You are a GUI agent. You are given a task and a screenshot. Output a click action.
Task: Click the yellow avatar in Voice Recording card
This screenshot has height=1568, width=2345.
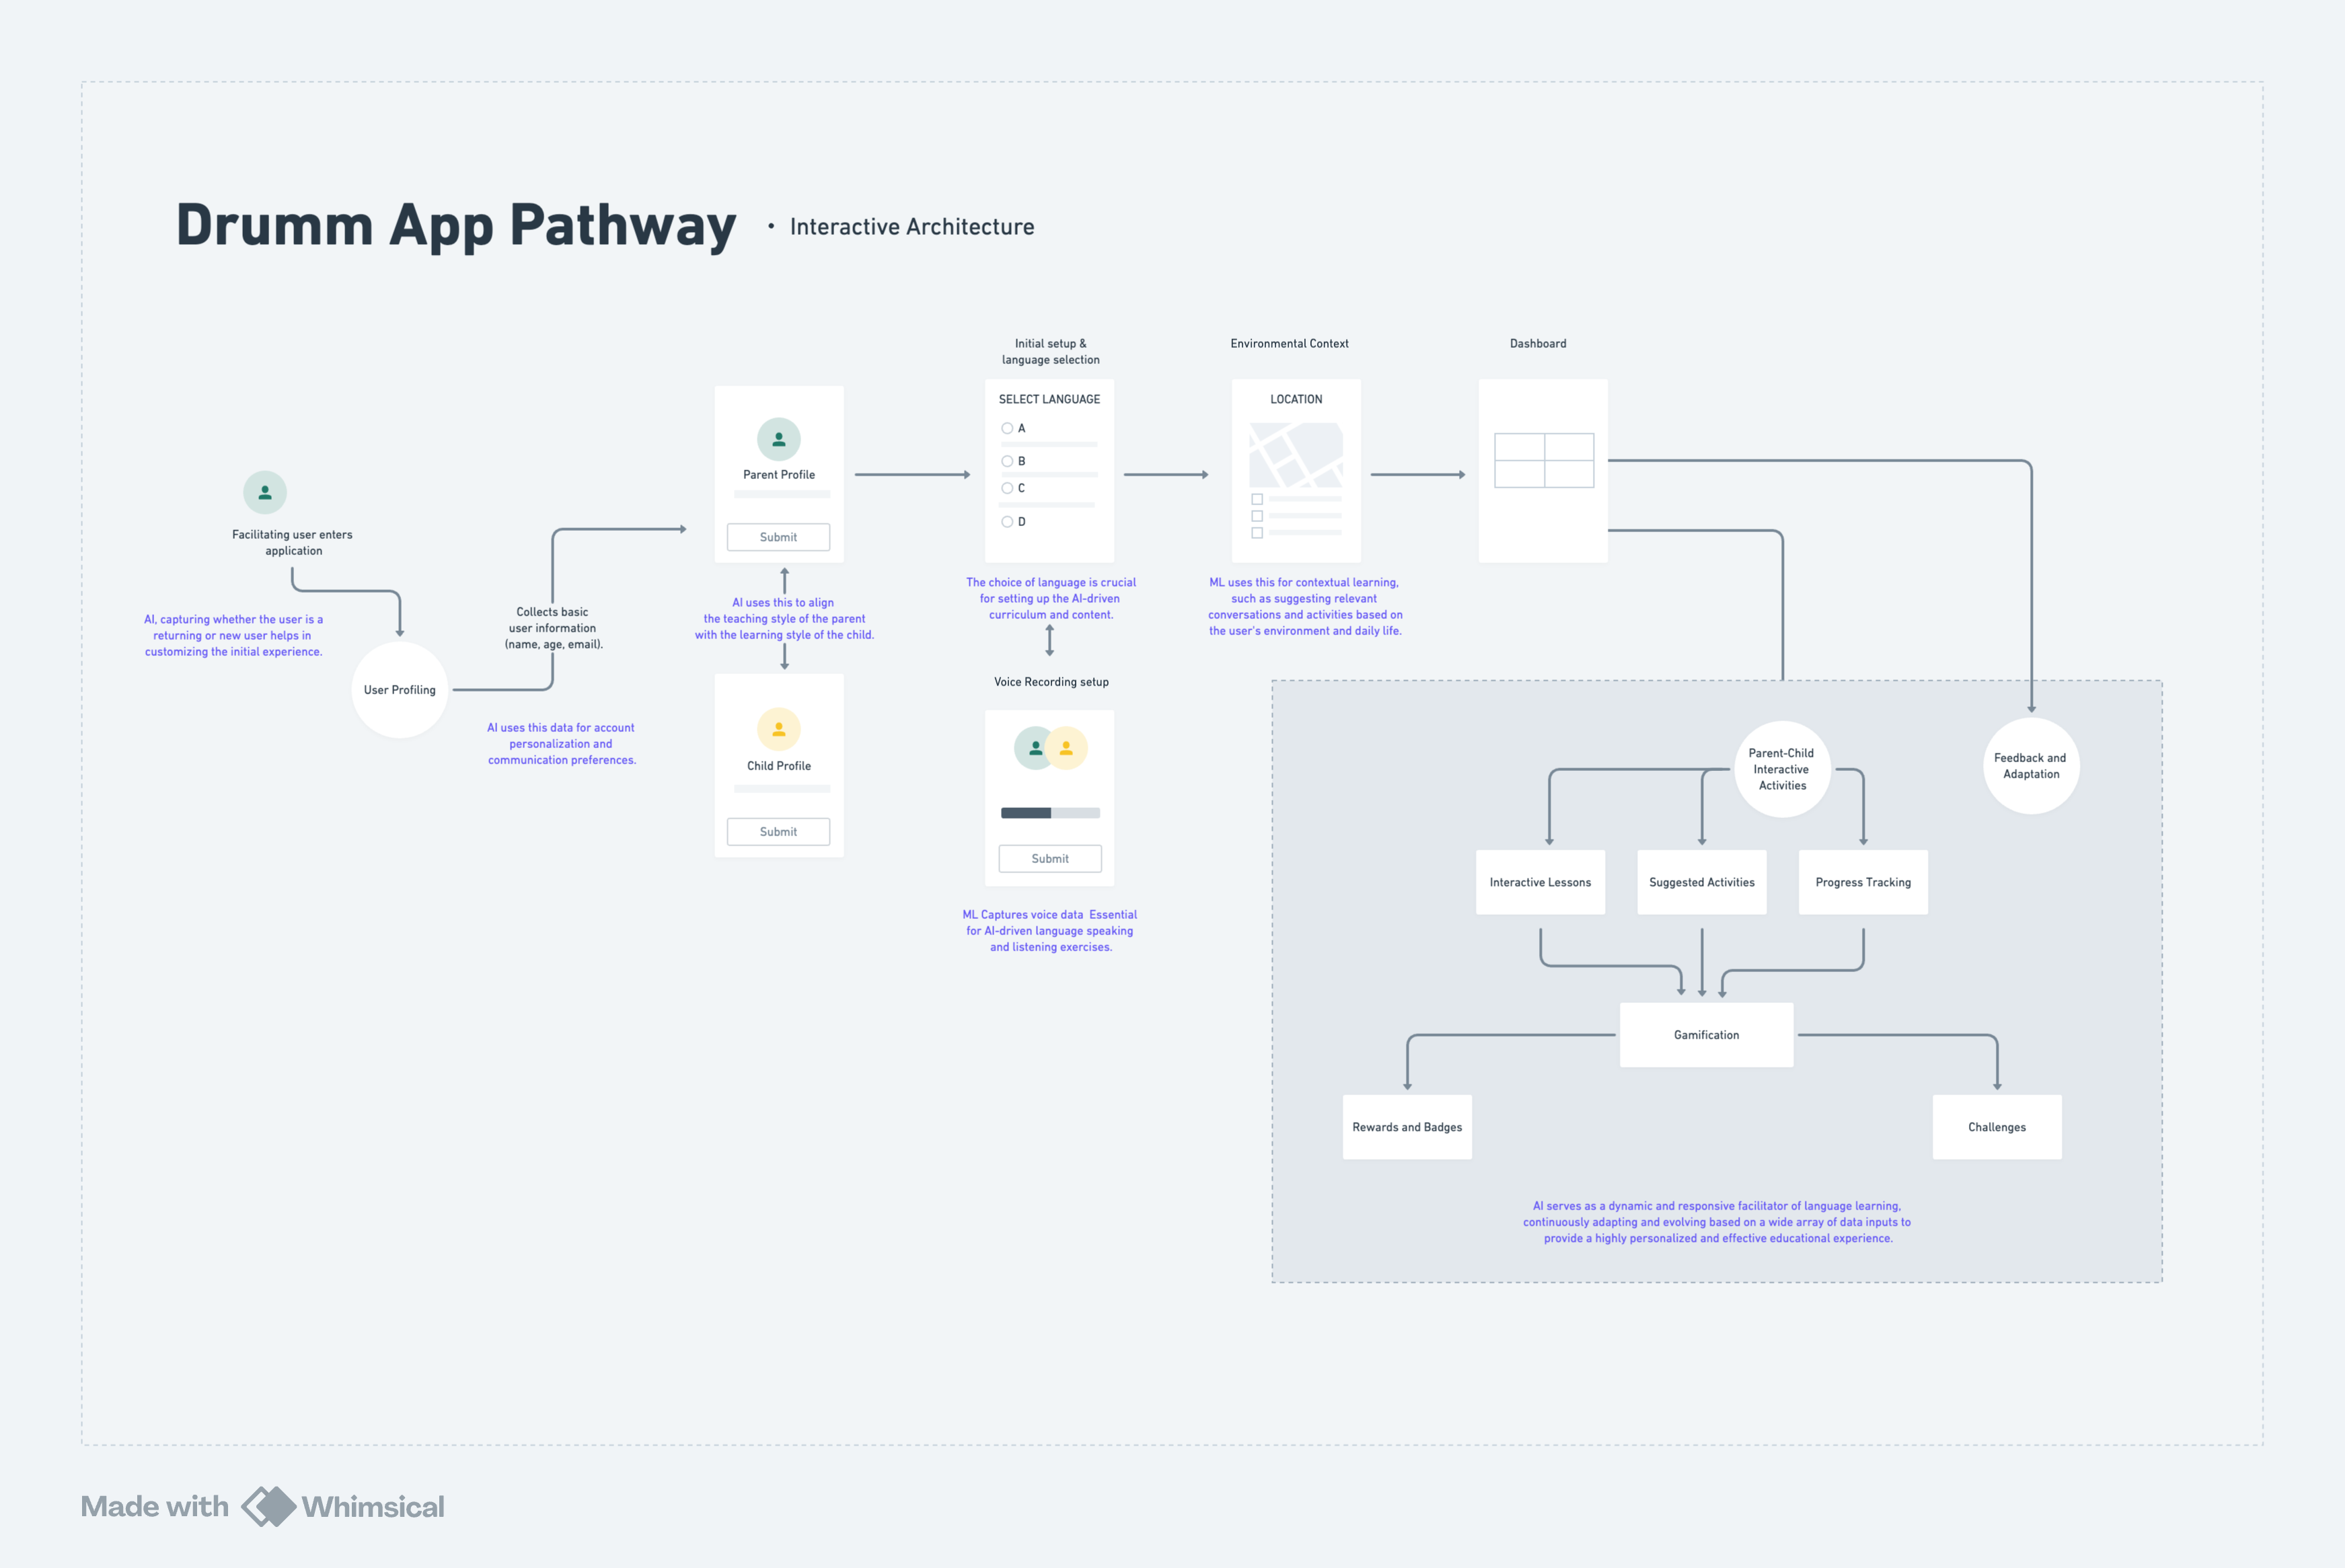[x=1066, y=748]
